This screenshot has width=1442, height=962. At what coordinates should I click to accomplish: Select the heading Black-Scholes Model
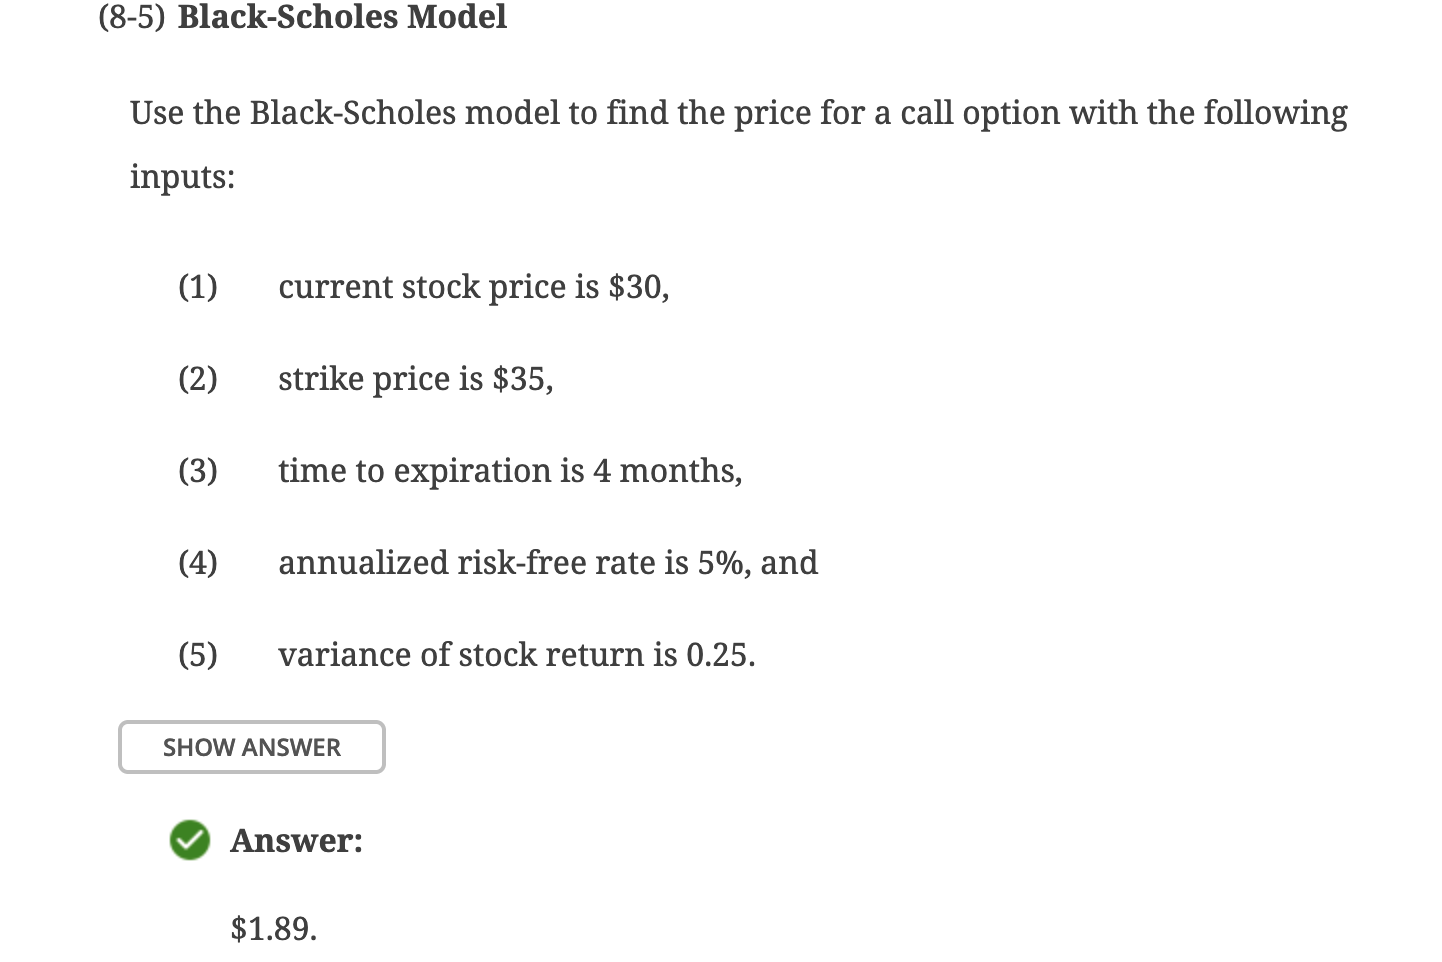pos(342,17)
